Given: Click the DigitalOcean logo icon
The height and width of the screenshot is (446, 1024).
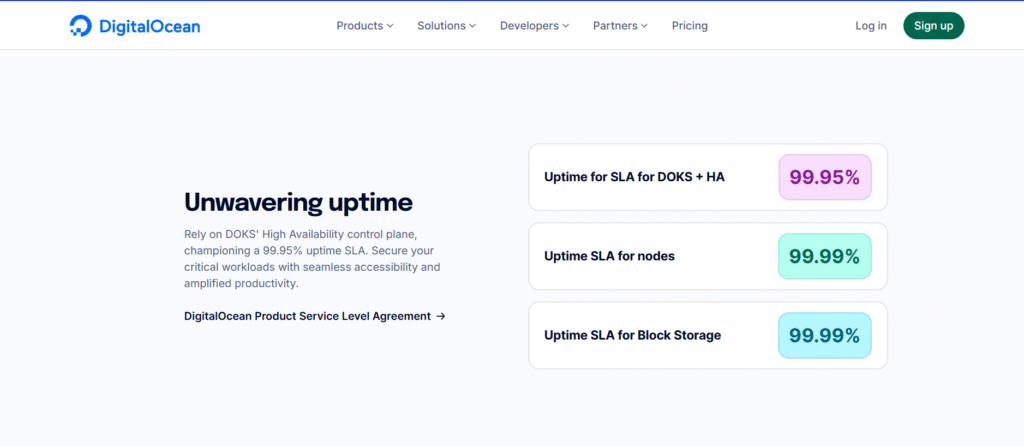Looking at the screenshot, I should (x=81, y=26).
